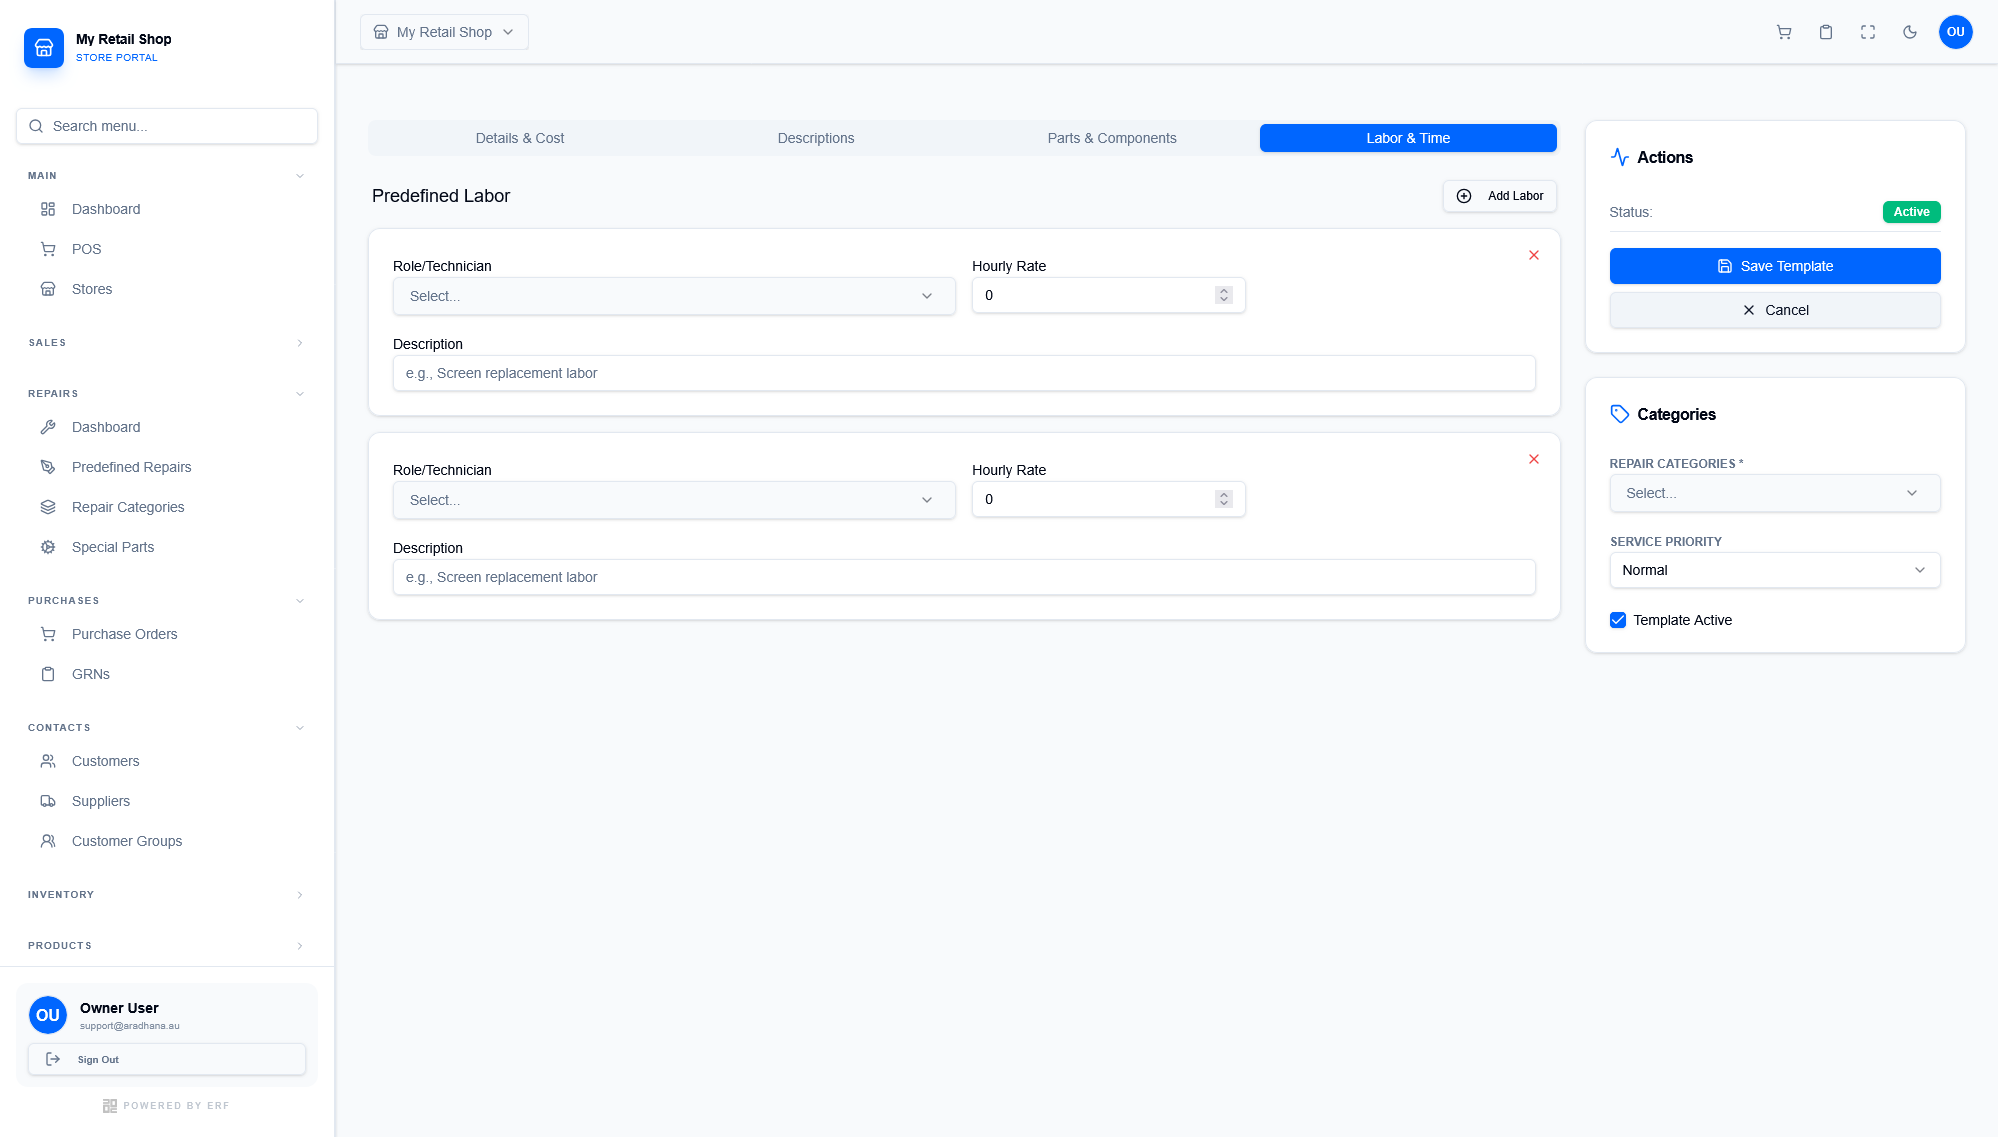Cancel the template editing
1998x1137 pixels.
(x=1775, y=310)
